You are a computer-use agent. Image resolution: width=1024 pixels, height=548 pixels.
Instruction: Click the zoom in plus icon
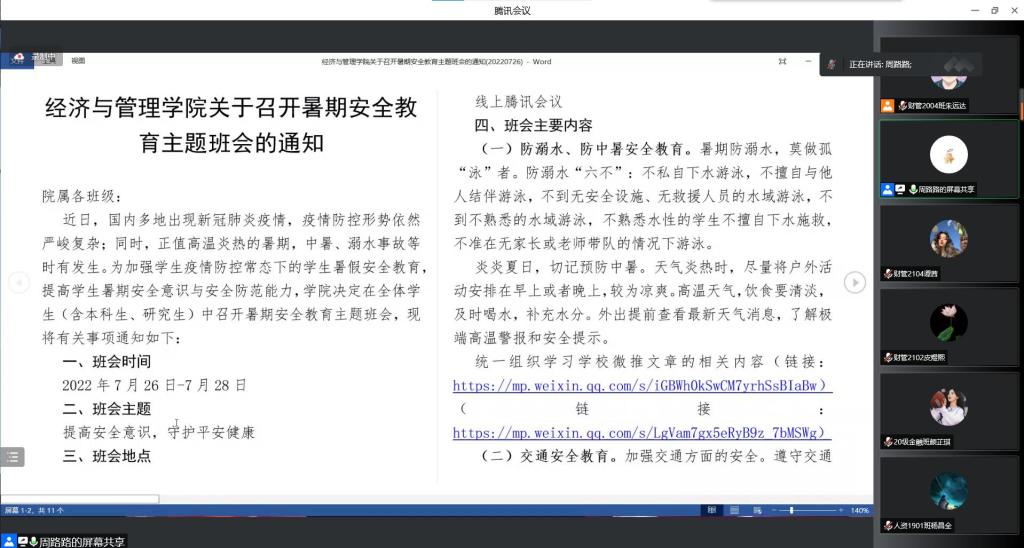(841, 510)
